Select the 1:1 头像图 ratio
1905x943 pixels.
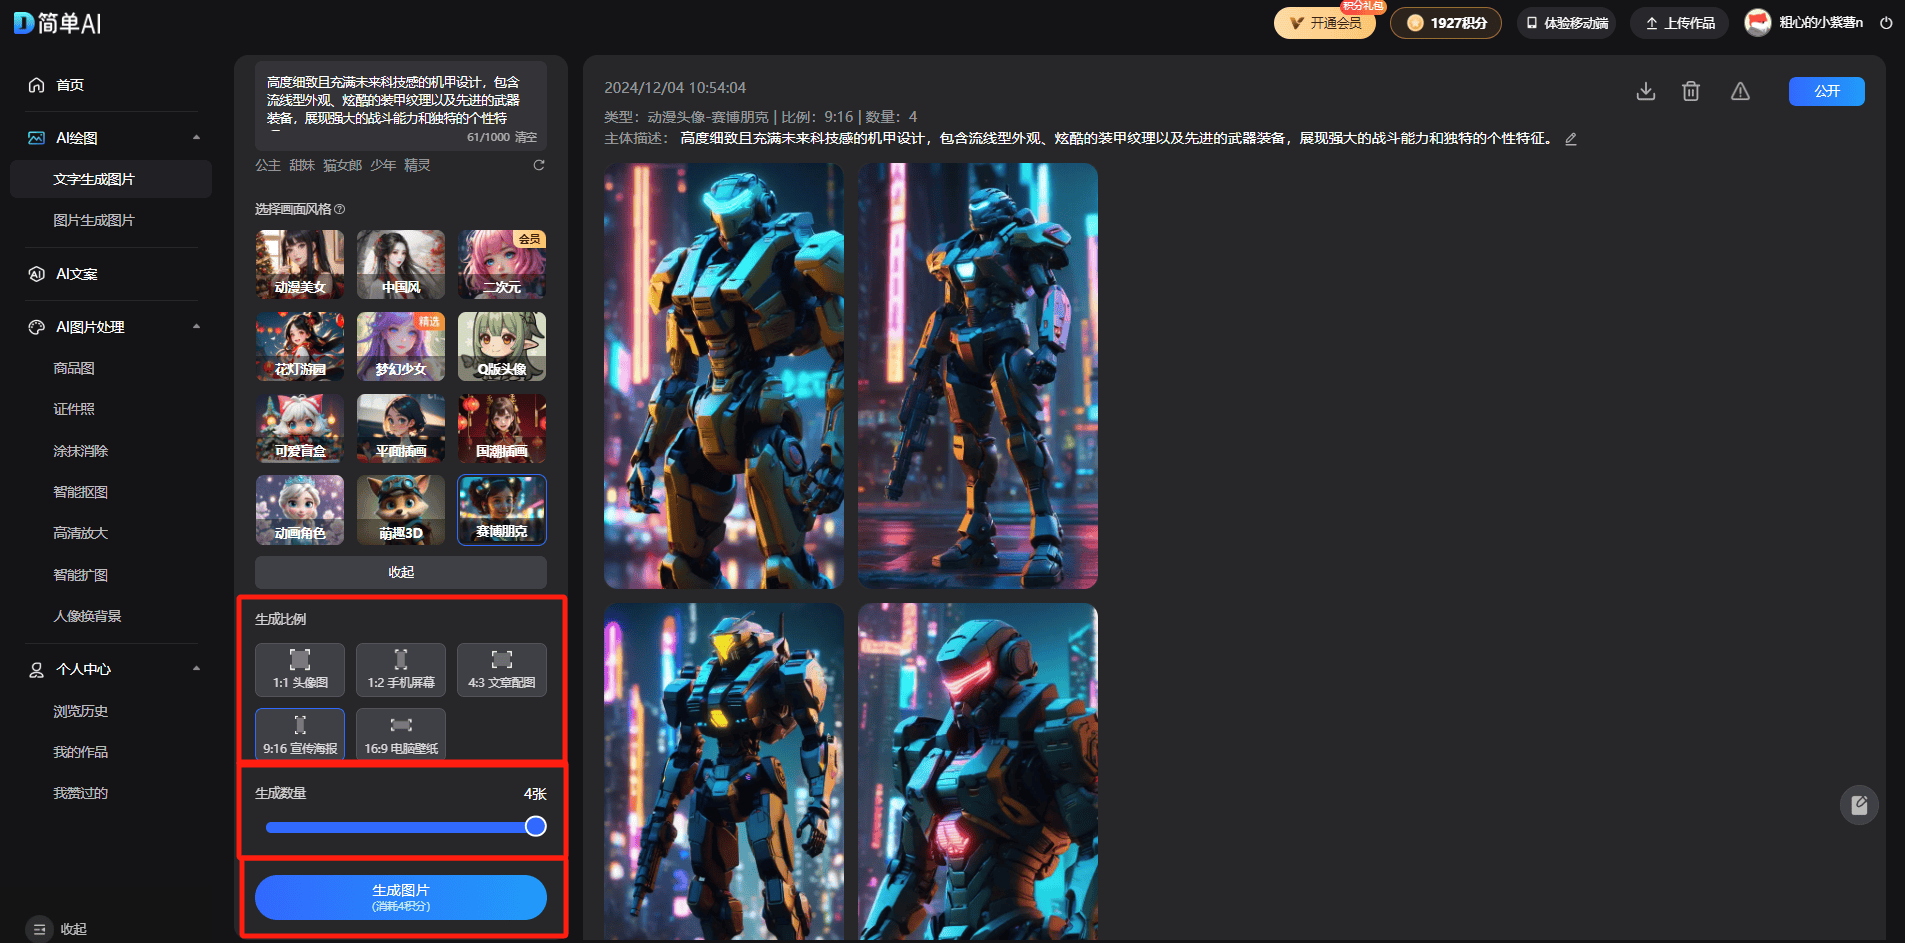point(300,669)
